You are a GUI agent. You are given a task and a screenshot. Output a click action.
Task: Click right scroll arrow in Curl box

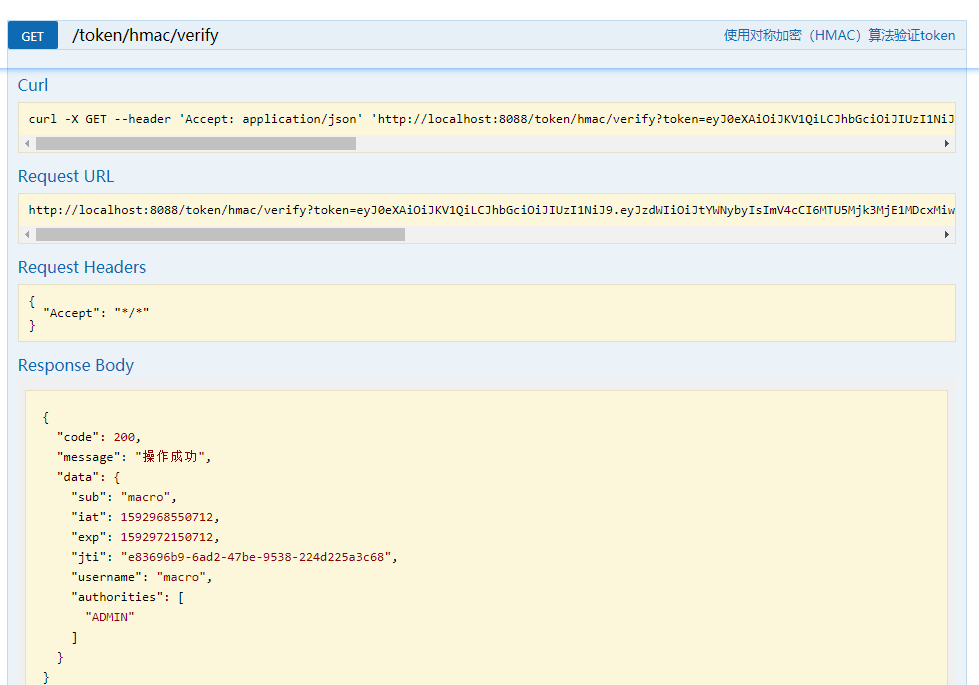pyautogui.click(x=947, y=144)
